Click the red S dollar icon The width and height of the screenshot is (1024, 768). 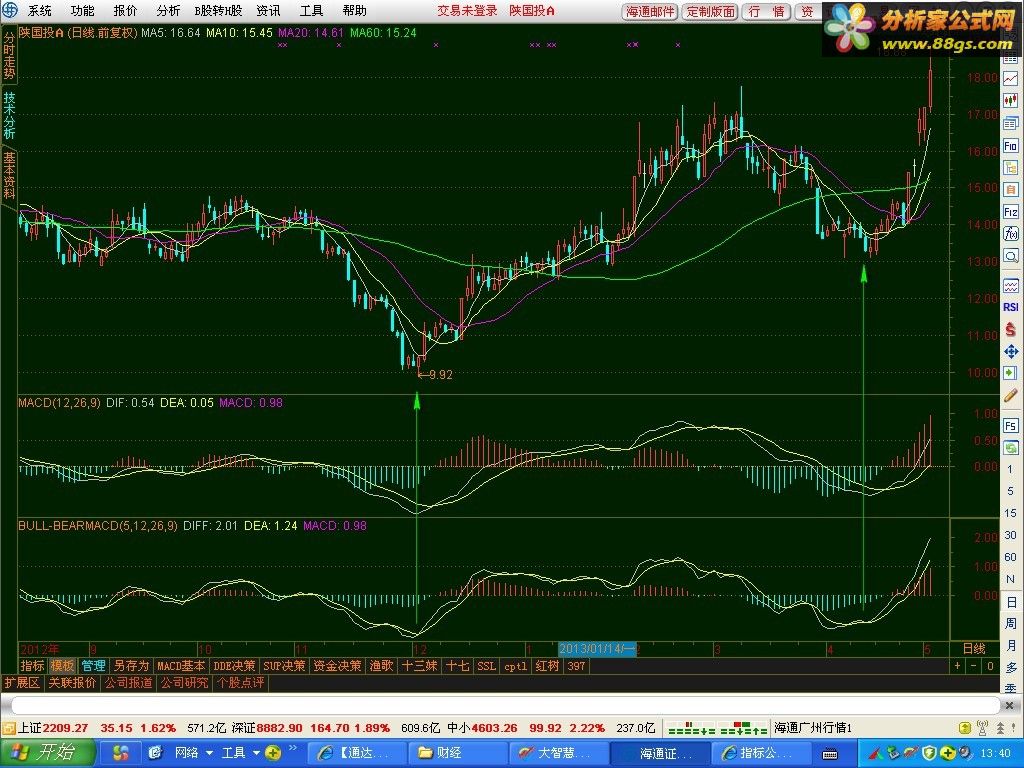point(1010,330)
